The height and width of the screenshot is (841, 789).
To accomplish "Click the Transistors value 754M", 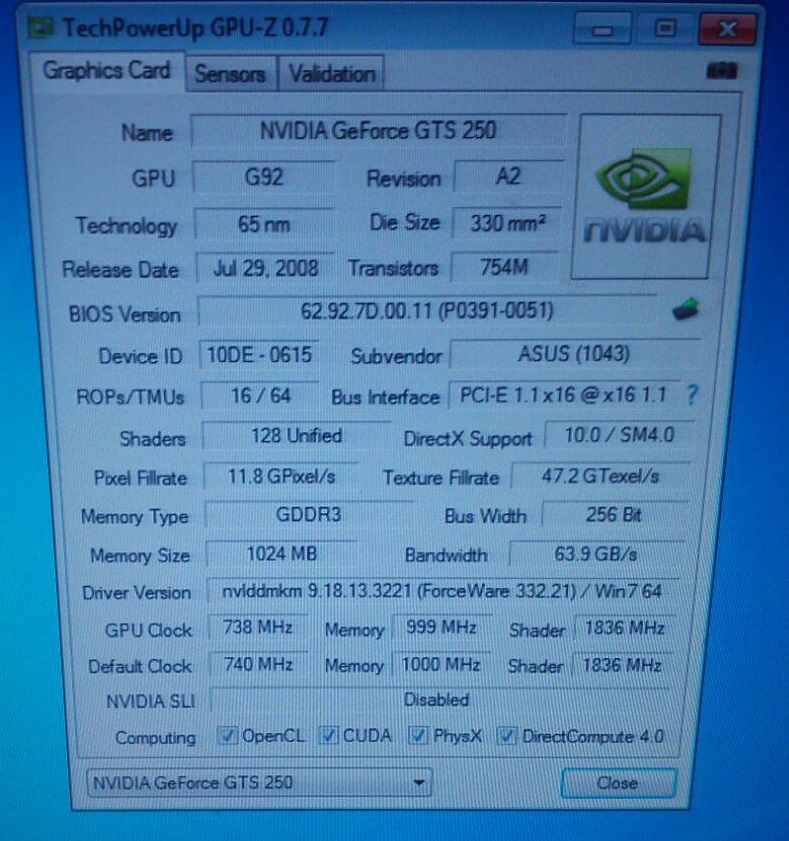I will 505,267.
